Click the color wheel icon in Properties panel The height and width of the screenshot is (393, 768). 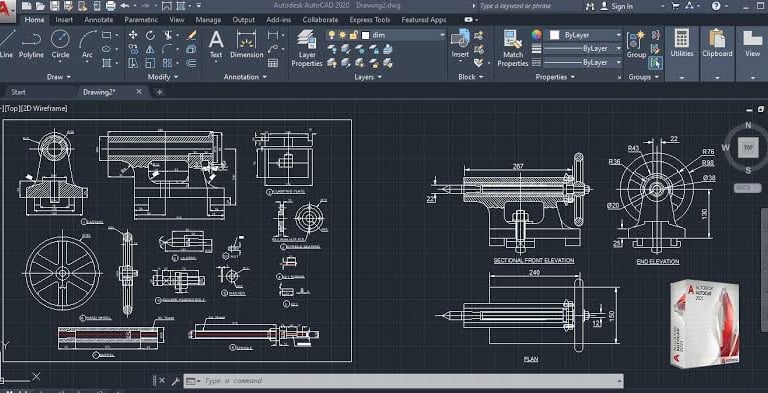tap(537, 35)
